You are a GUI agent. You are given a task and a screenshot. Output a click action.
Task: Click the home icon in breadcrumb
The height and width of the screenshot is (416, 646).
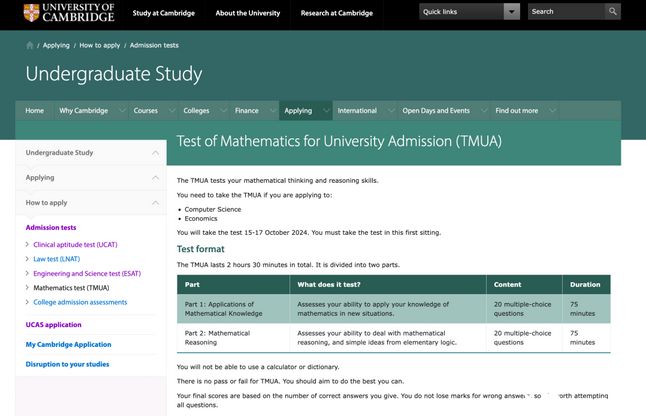click(30, 45)
